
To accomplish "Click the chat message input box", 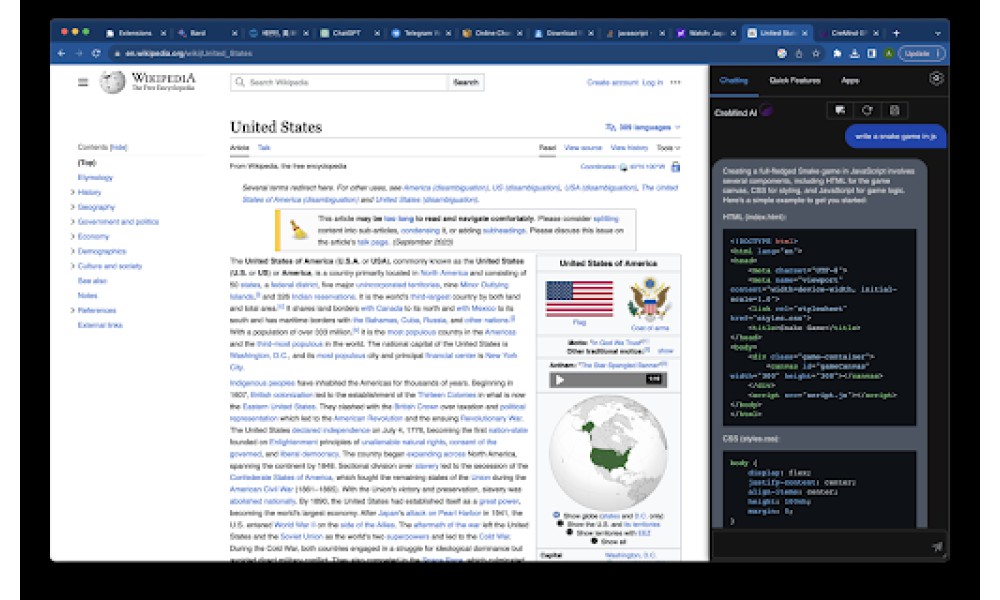I will click(821, 546).
